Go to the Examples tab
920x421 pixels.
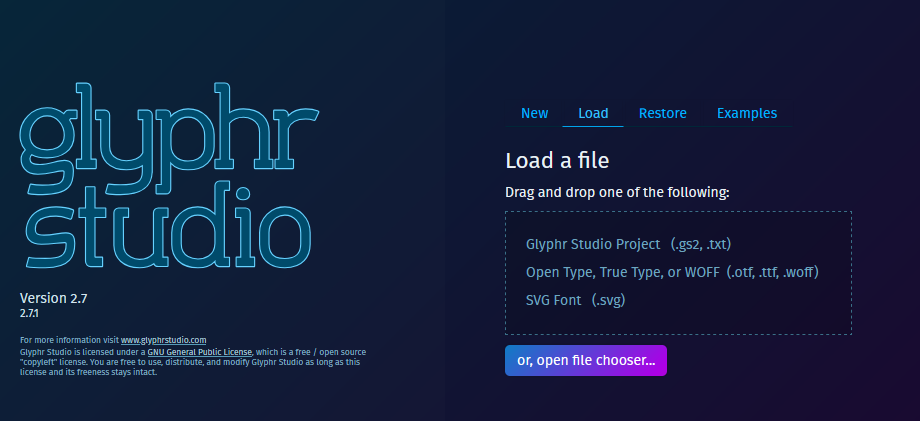pyautogui.click(x=746, y=113)
